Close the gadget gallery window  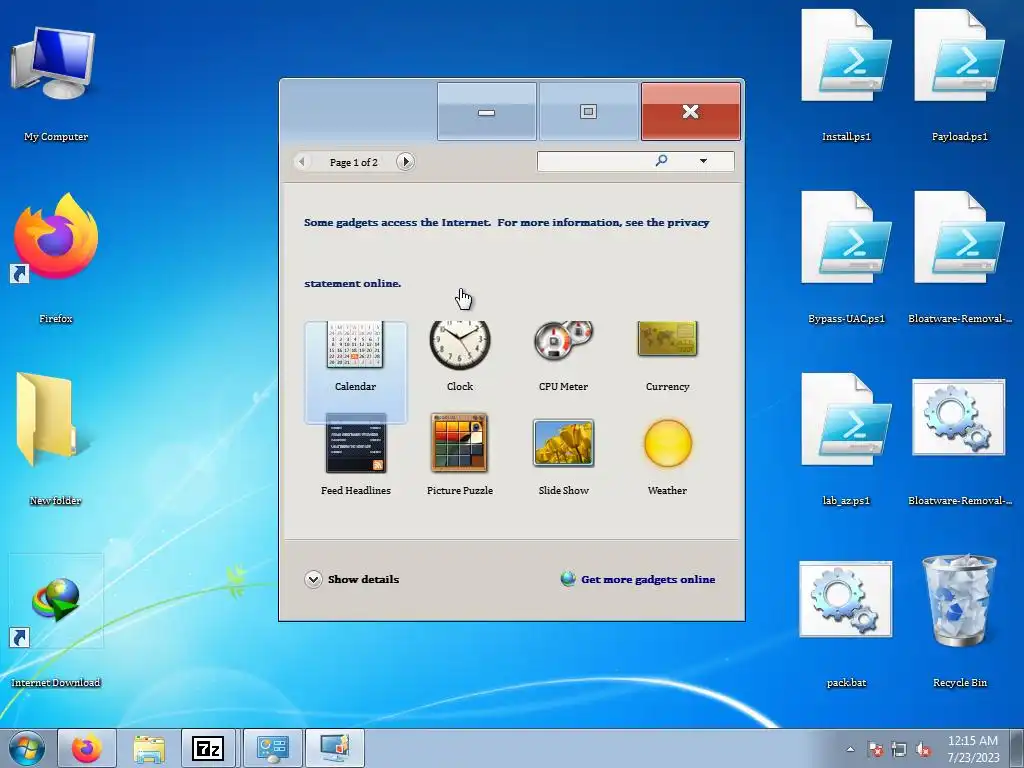coord(690,111)
